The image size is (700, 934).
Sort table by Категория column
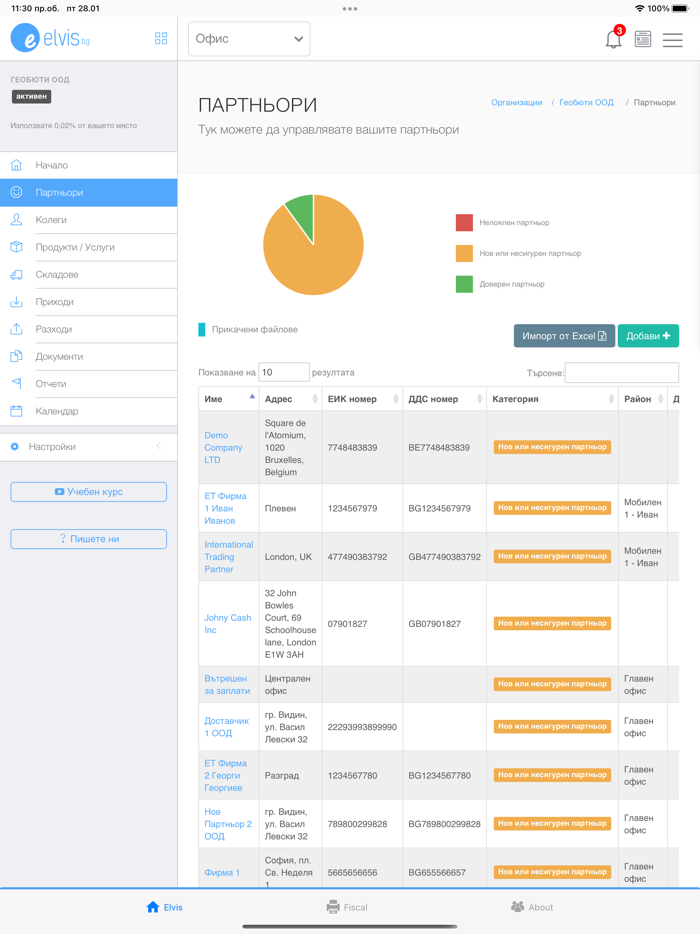coord(551,399)
